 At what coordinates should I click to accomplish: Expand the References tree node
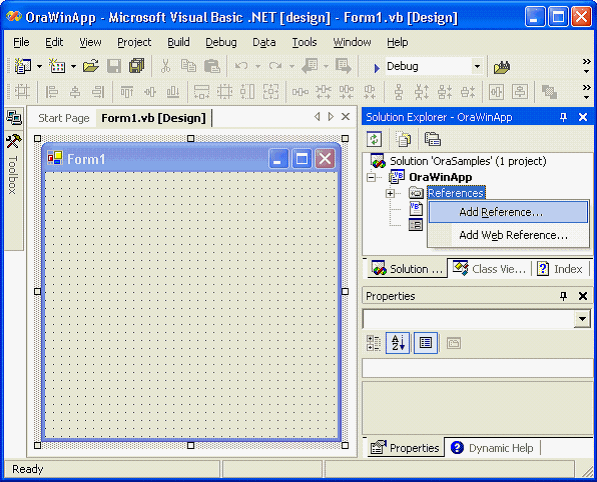(390, 193)
